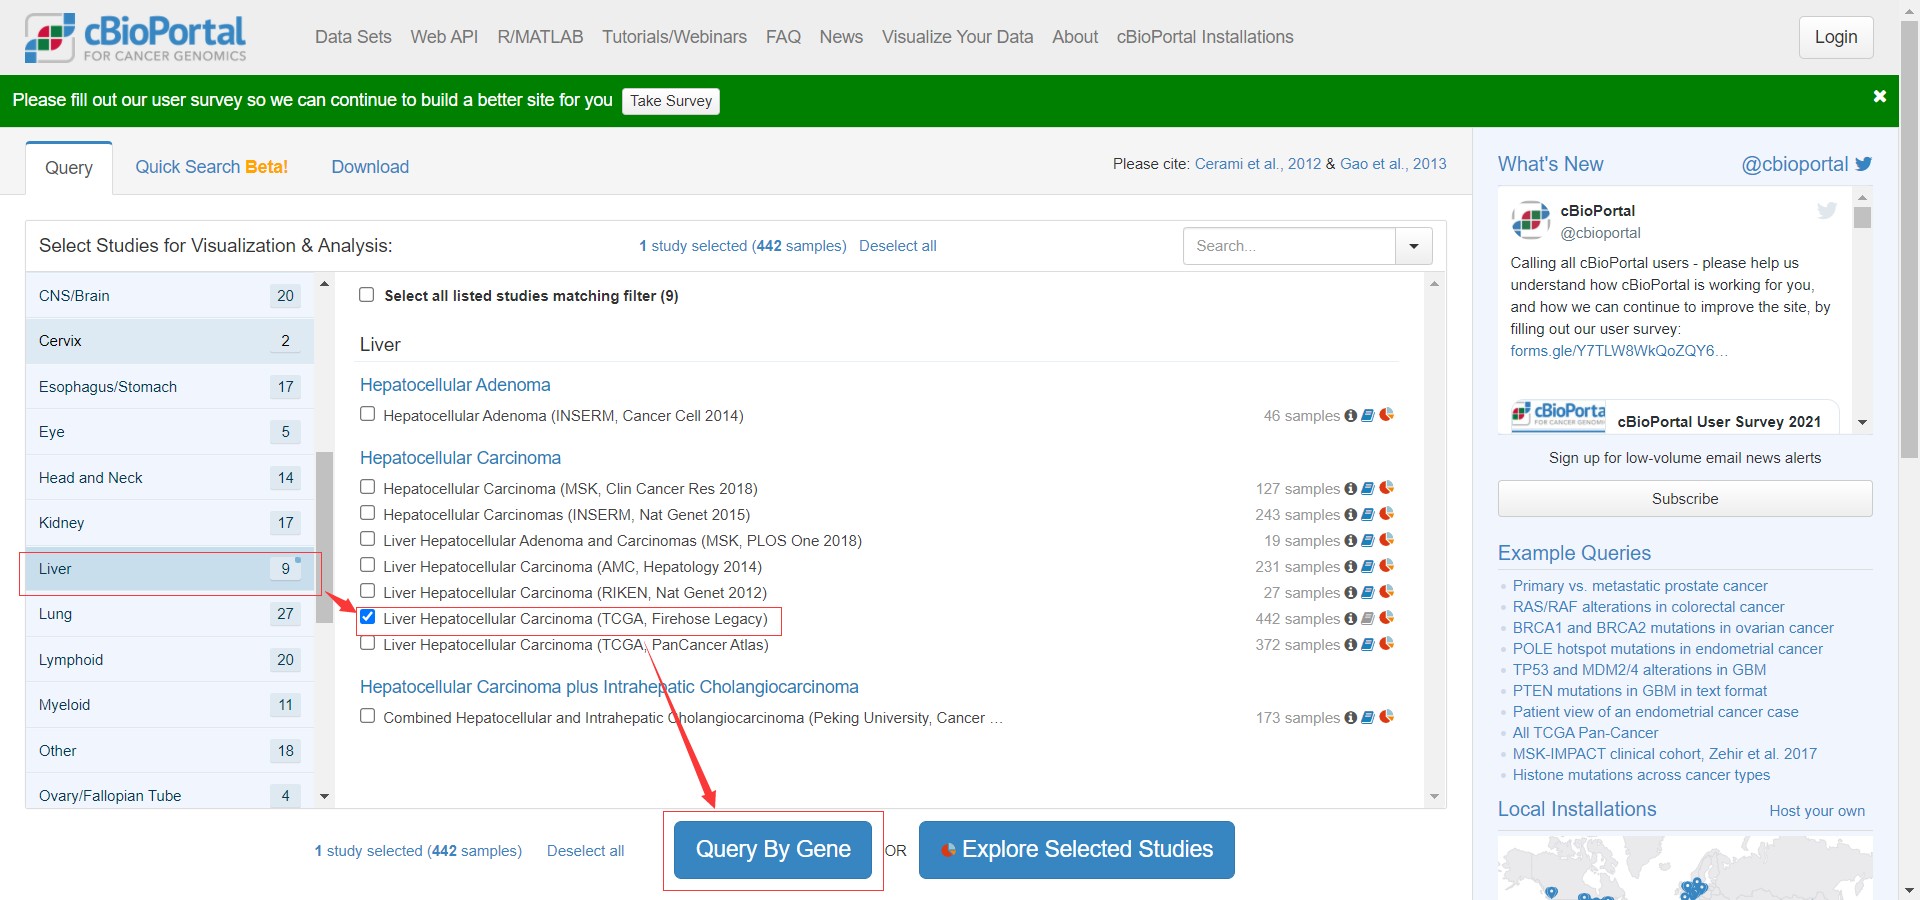This screenshot has height=900, width=1920.
Task: Open cBioPortal Twitter bird icon
Action: [x=1863, y=164]
